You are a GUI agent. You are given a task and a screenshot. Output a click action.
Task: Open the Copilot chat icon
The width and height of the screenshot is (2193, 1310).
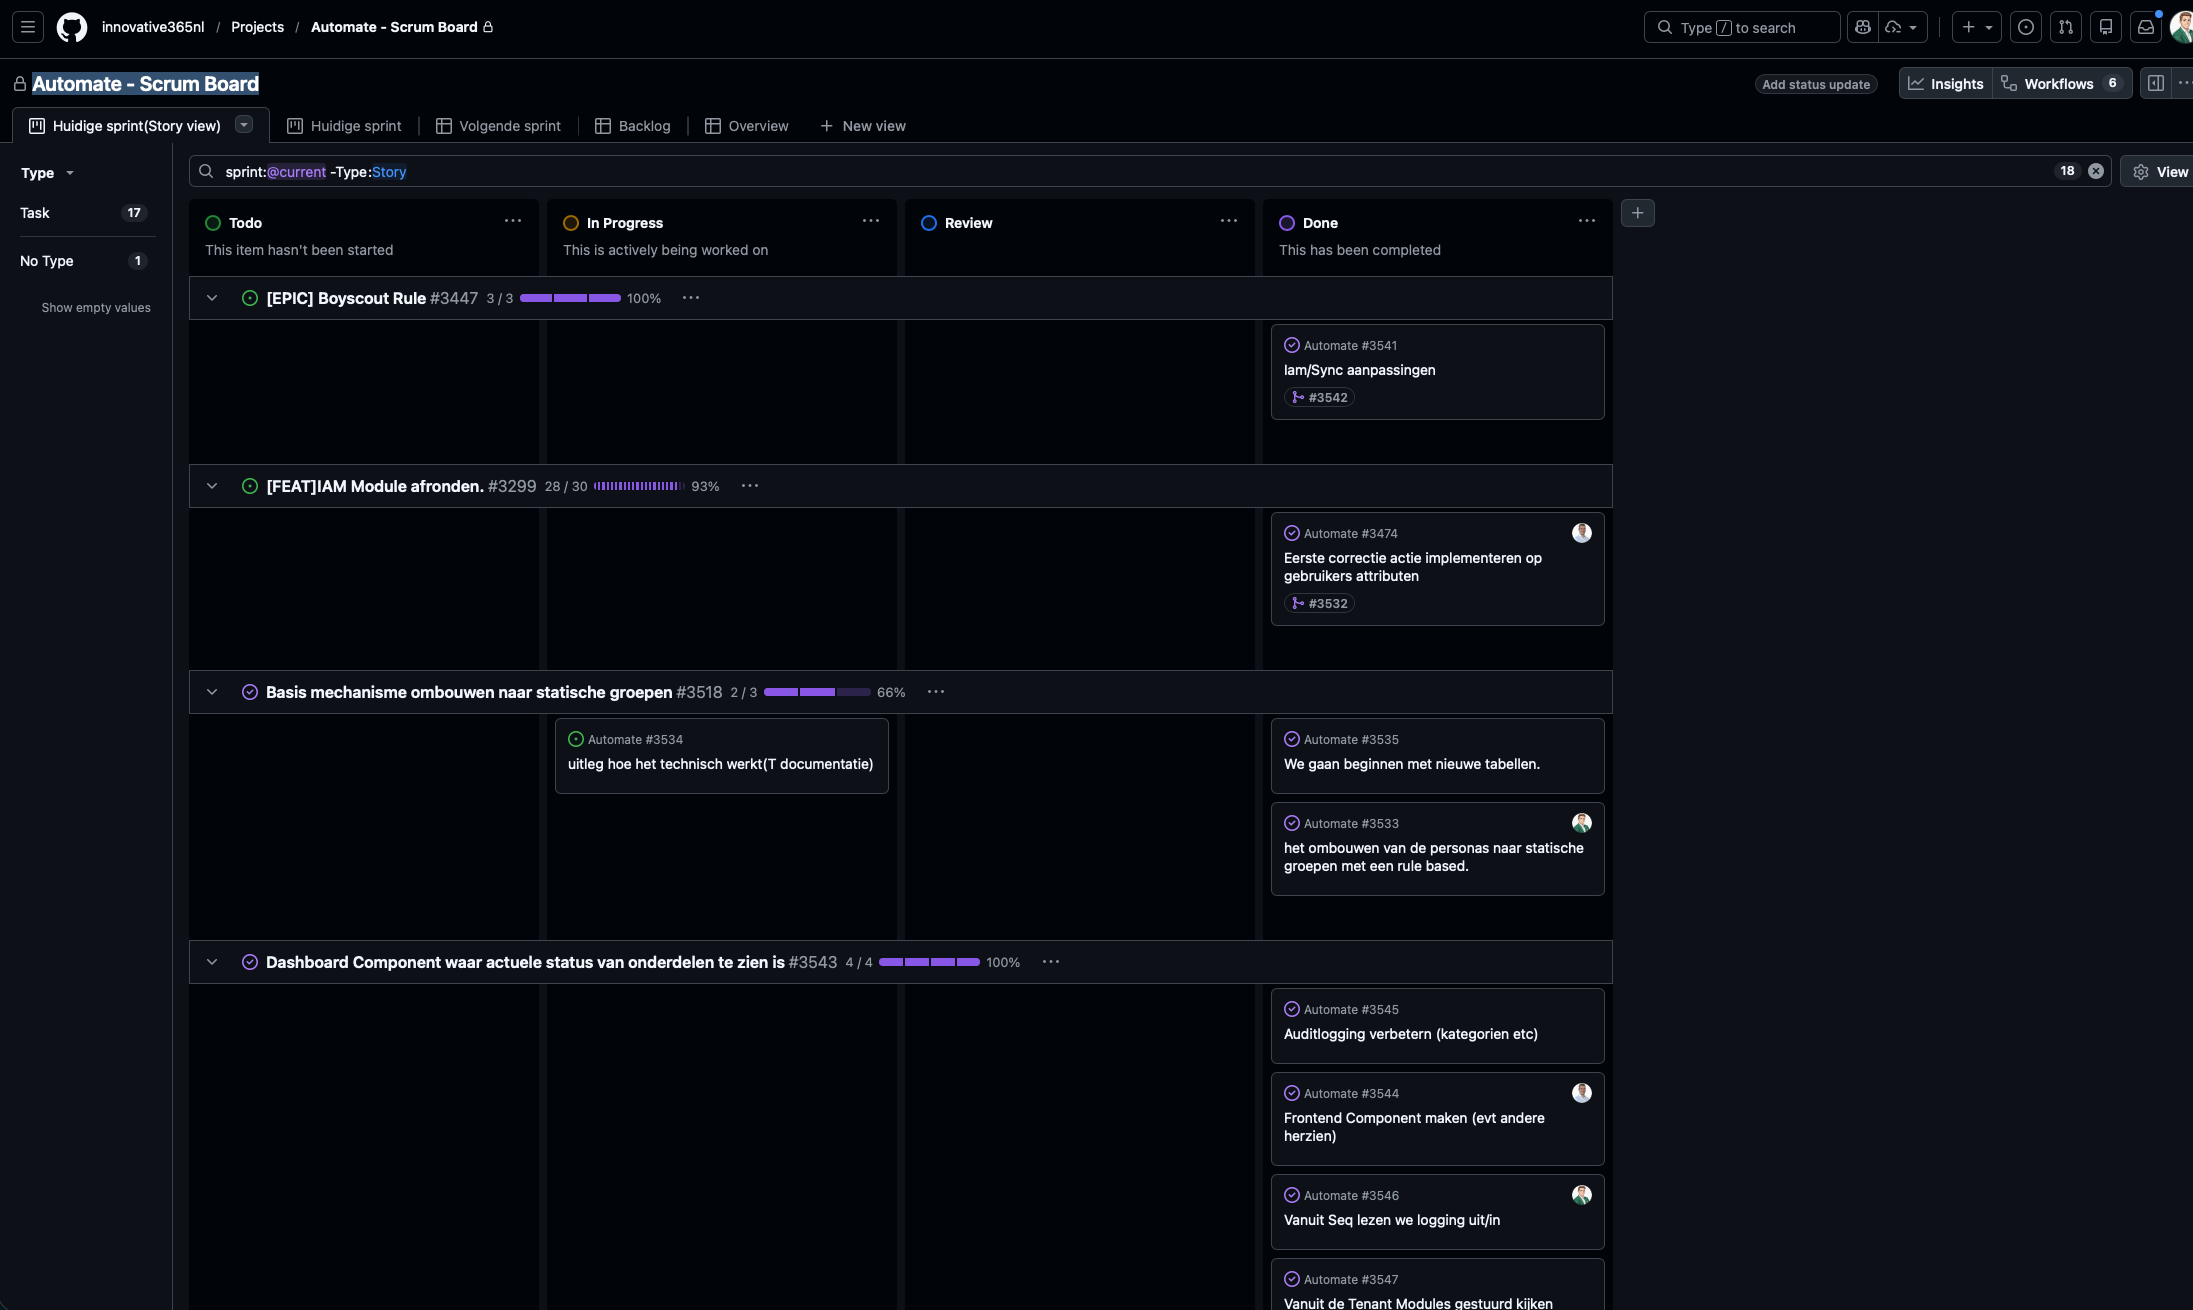click(1862, 27)
